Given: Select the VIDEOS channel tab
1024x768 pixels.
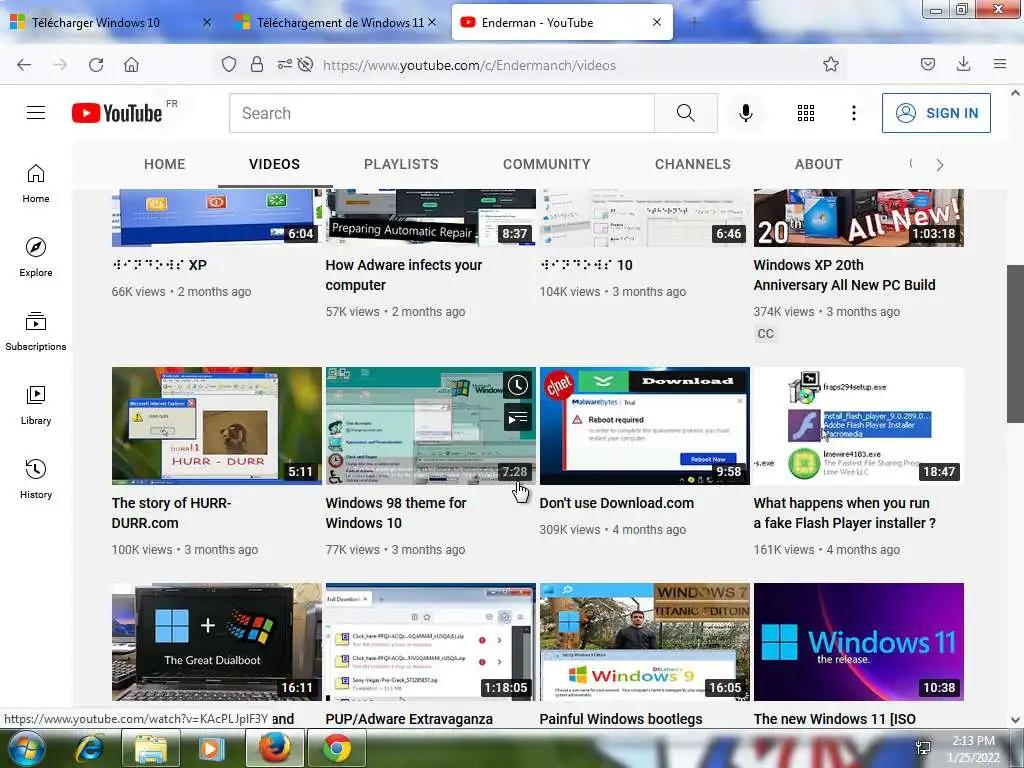Looking at the screenshot, I should [274, 164].
